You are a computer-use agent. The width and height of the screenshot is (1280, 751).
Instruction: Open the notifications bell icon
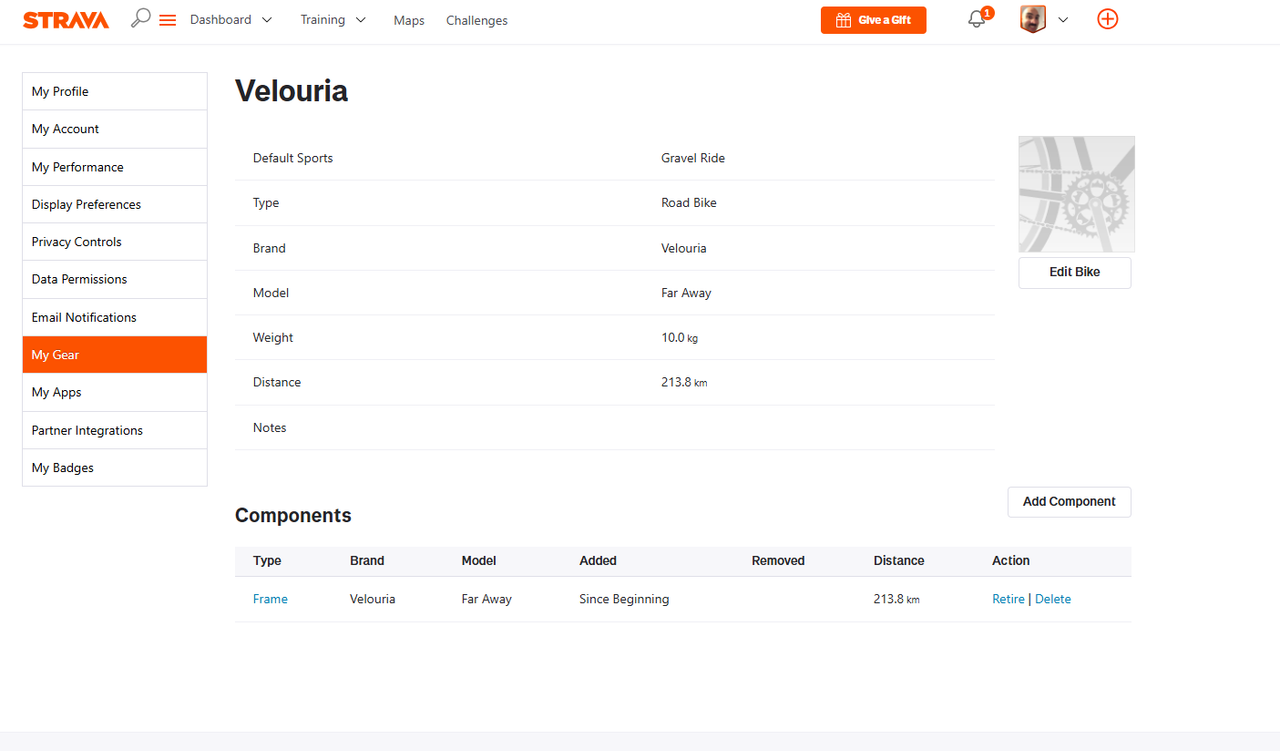click(x=977, y=19)
